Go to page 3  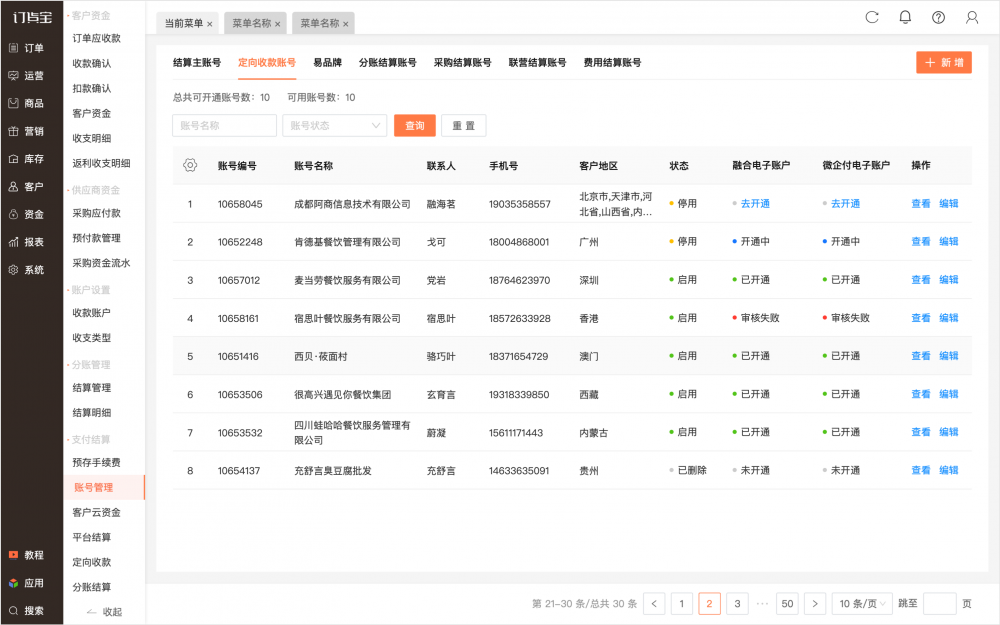(x=737, y=603)
